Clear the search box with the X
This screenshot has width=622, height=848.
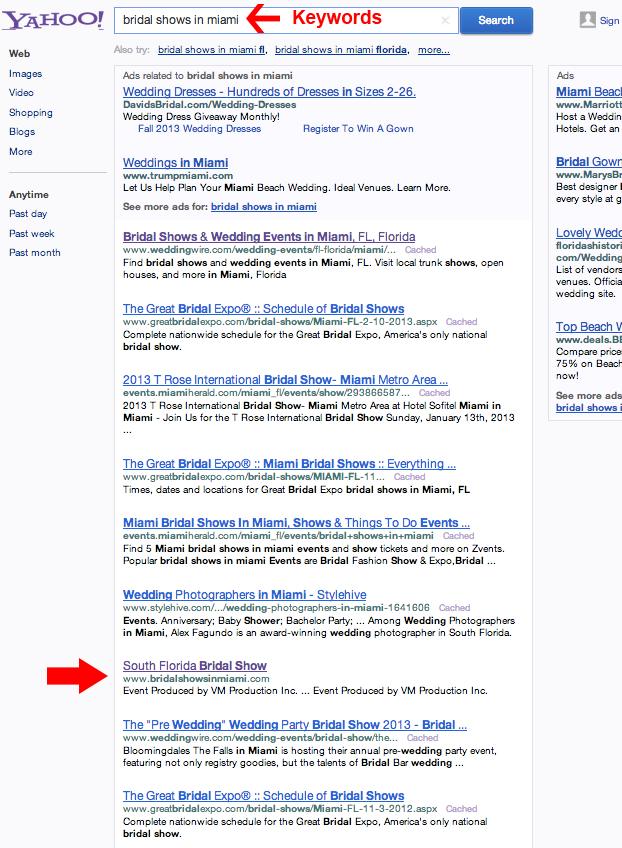point(445,21)
